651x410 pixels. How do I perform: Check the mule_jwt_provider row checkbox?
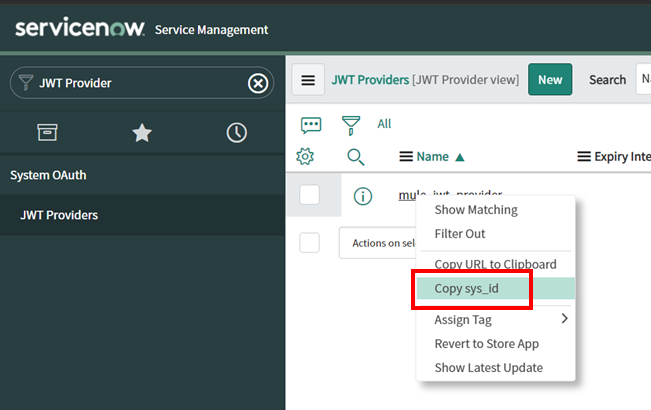pyautogui.click(x=310, y=195)
